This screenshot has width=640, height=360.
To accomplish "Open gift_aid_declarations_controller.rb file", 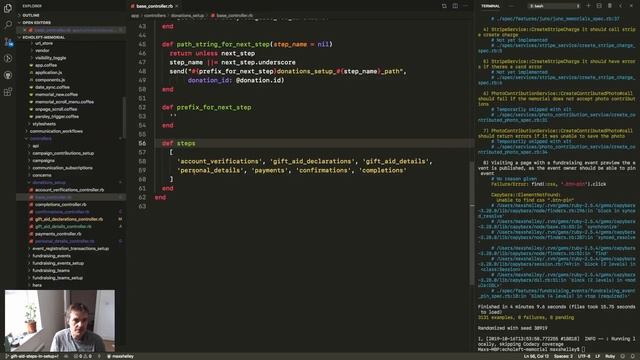I will (x=69, y=219).
